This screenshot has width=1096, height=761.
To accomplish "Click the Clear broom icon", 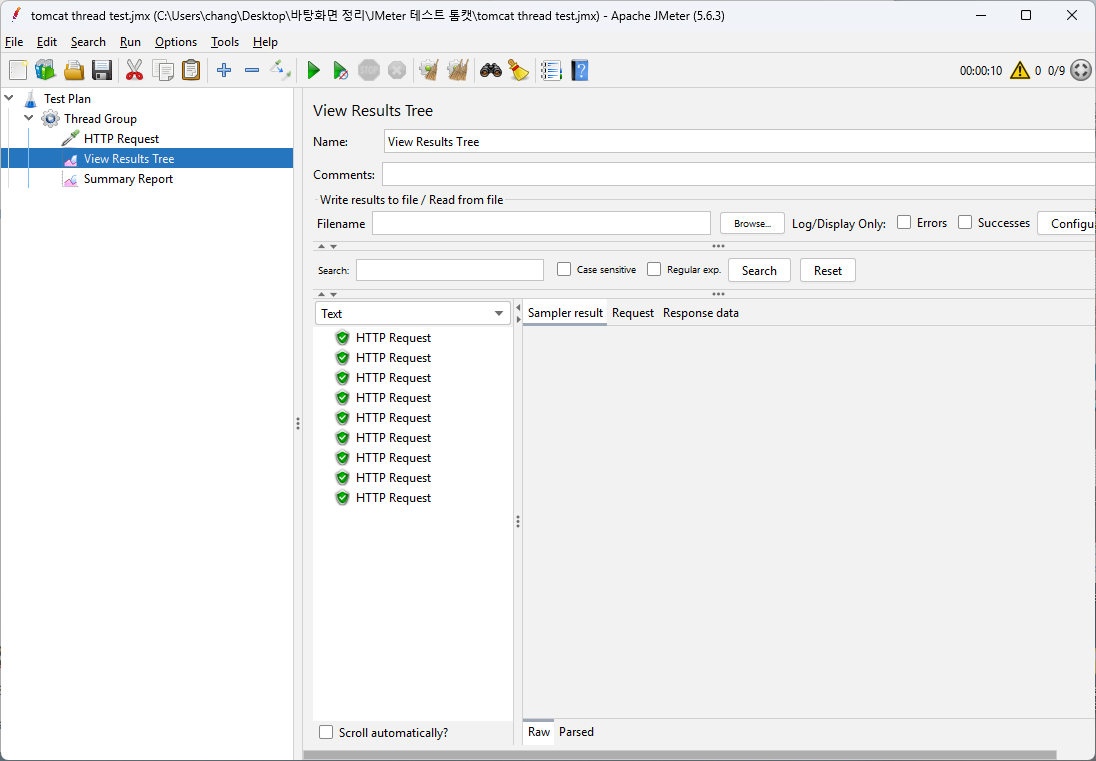I will click(x=429, y=70).
